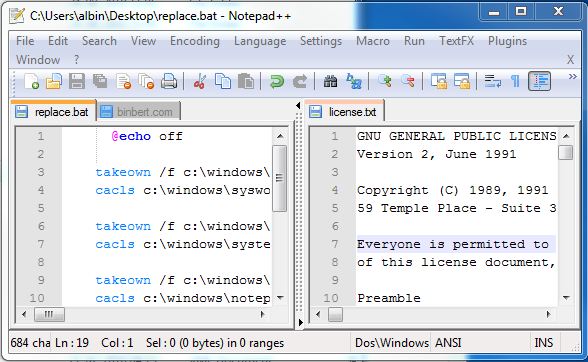Click the Save All toolbar icon
The height and width of the screenshot is (362, 588).
pyautogui.click(x=100, y=81)
